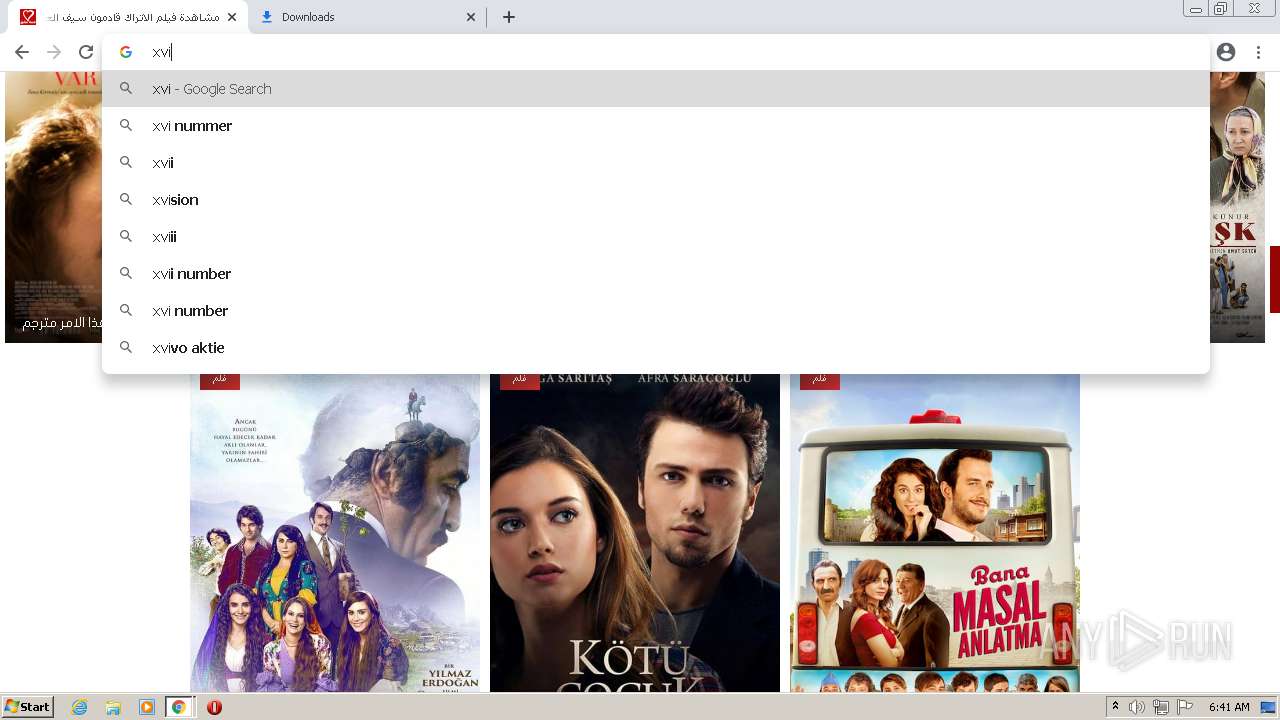Click the clock showing 6:41 AM
This screenshot has width=1280, height=720.
1229,707
